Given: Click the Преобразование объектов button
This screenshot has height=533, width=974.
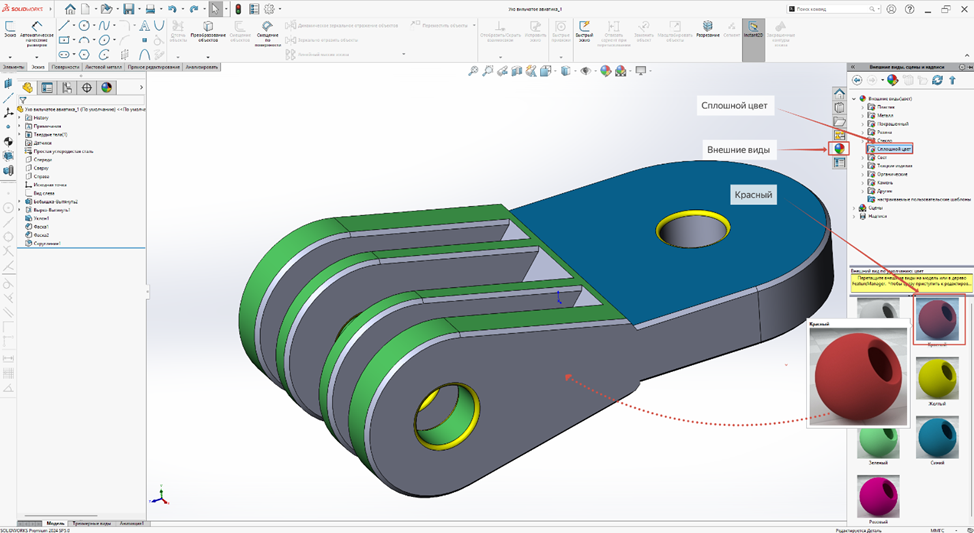Looking at the screenshot, I should click(208, 30).
